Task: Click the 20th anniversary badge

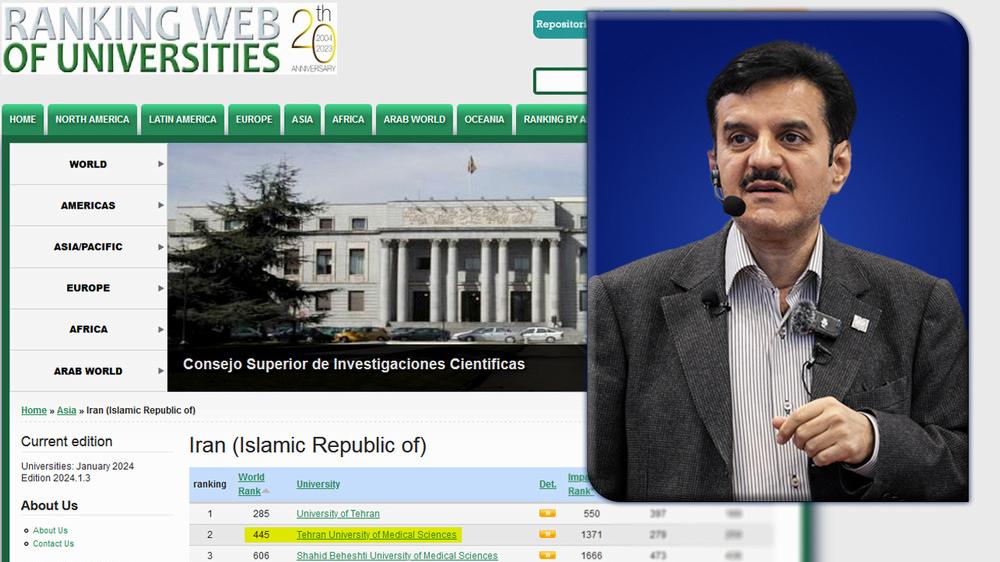Action: (312, 38)
